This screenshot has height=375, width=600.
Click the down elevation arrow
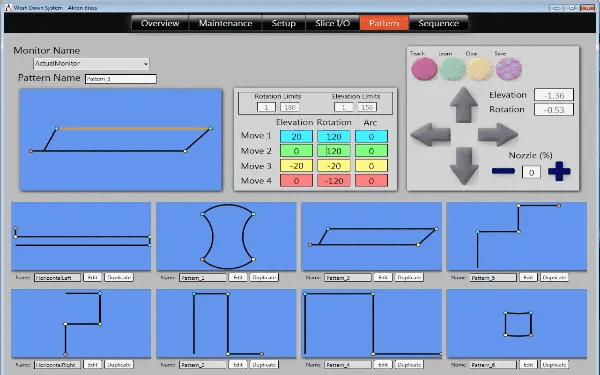[464, 166]
